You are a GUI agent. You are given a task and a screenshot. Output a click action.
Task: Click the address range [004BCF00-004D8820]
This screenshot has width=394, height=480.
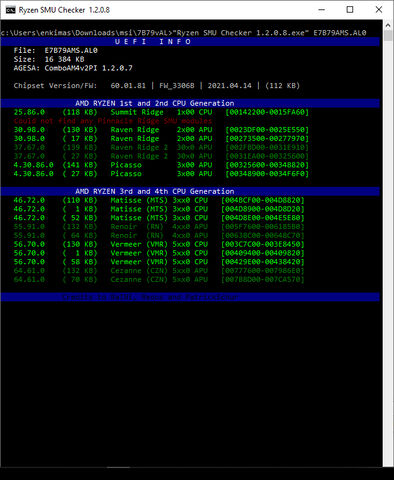click(x=263, y=200)
